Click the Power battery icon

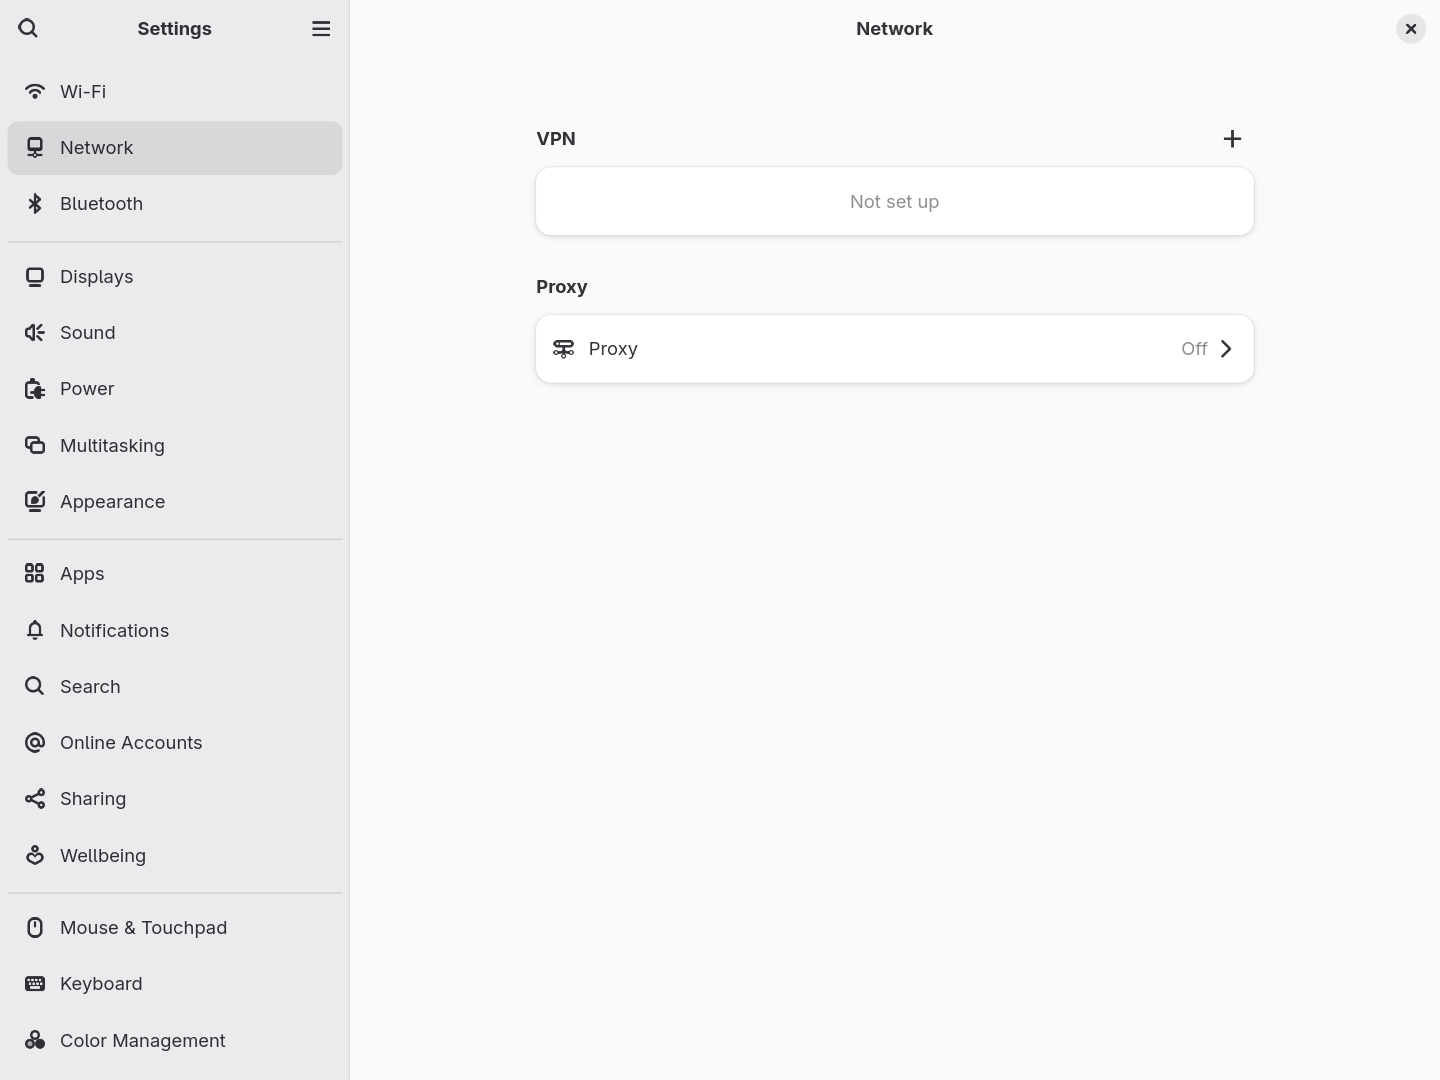[34, 388]
